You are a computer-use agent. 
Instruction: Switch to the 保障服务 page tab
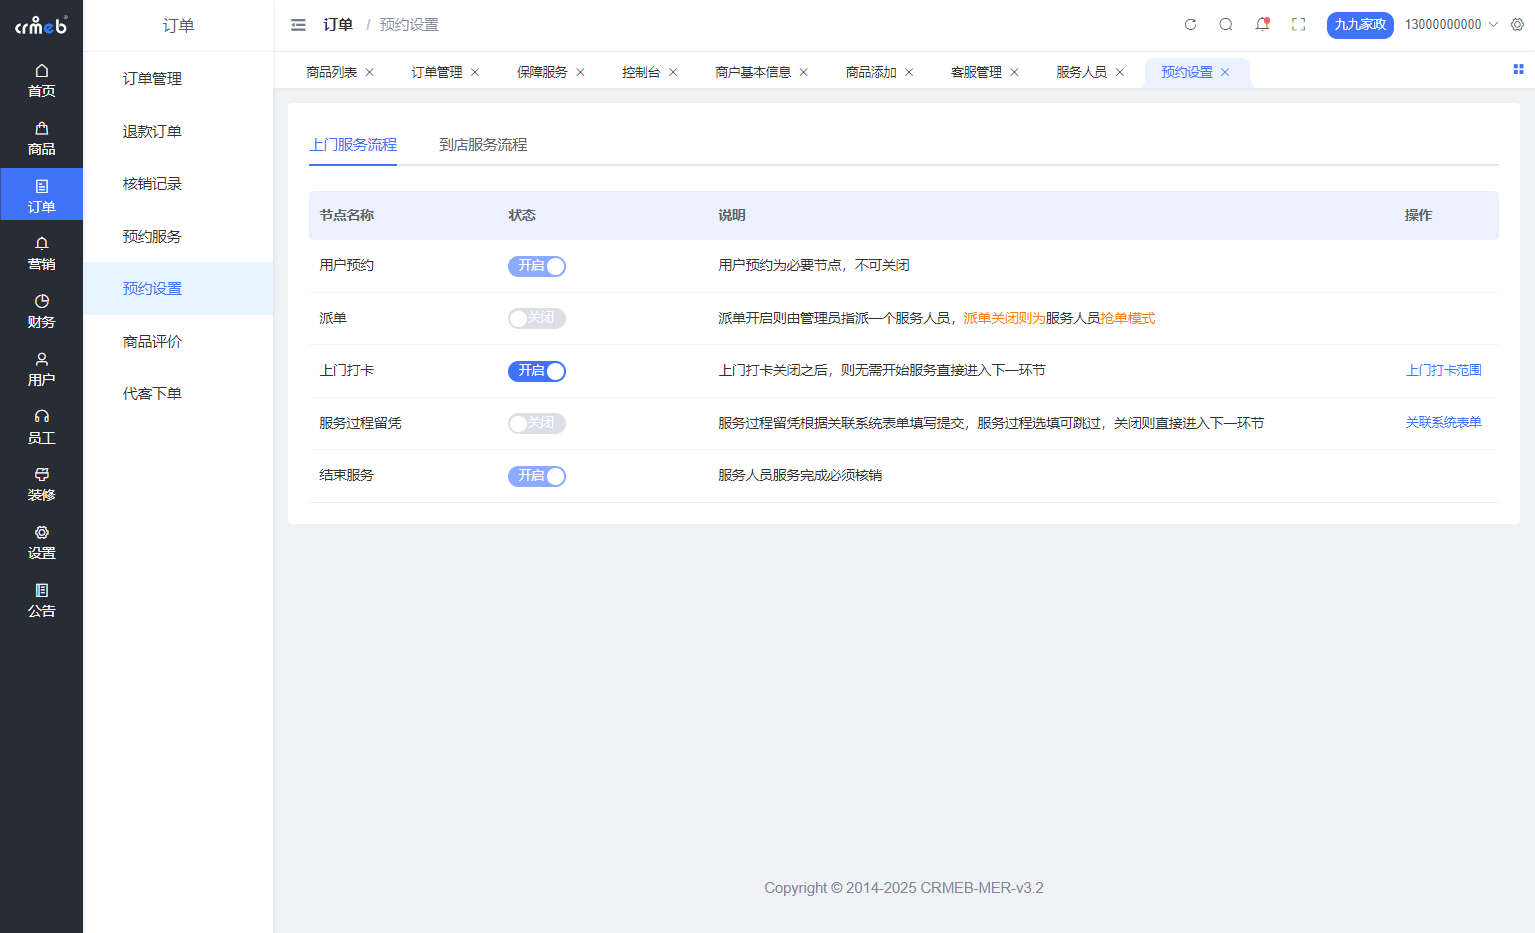pos(542,72)
